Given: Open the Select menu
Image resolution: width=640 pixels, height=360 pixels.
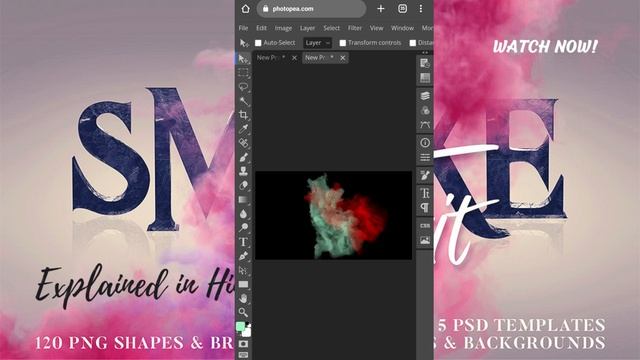Looking at the screenshot, I should point(331,28).
